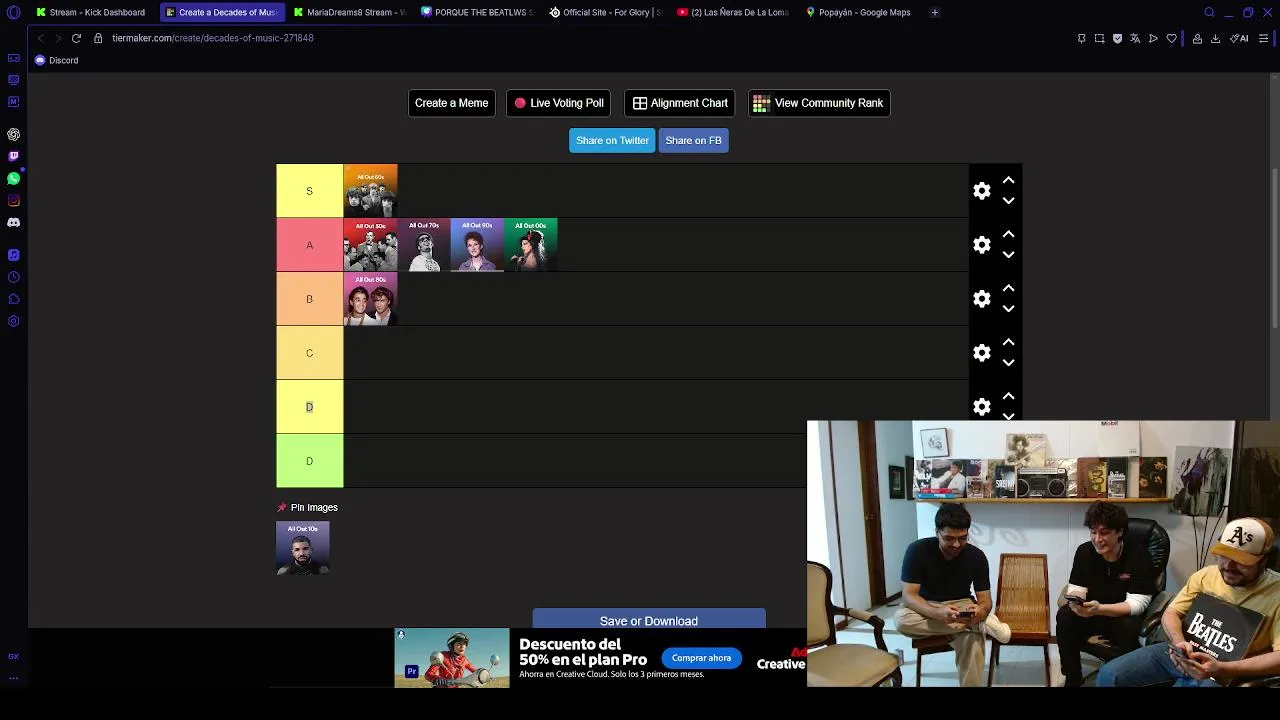Screen dimensions: 1280x720
Task: Click the C tier label
Action: pos(310,353)
